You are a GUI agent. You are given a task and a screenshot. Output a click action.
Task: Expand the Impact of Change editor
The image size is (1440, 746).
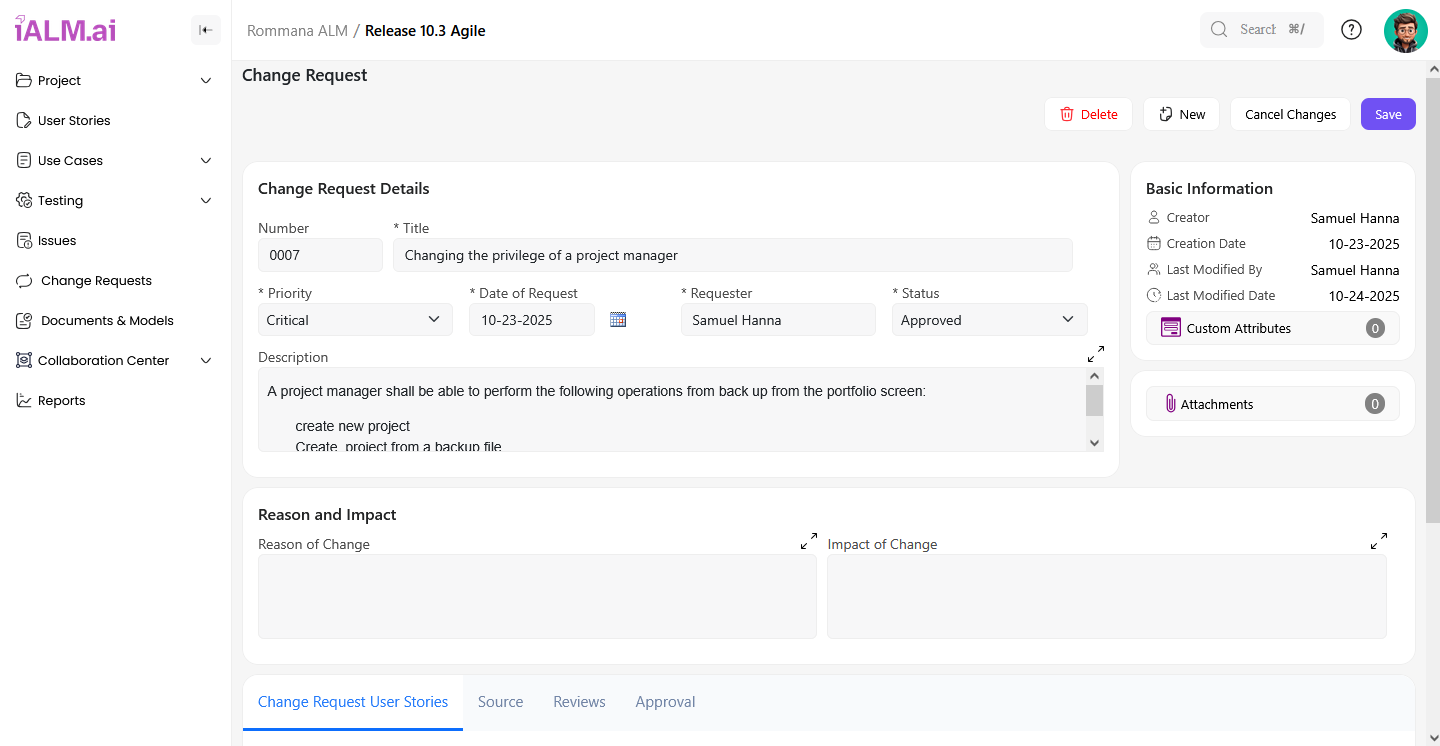click(1378, 541)
